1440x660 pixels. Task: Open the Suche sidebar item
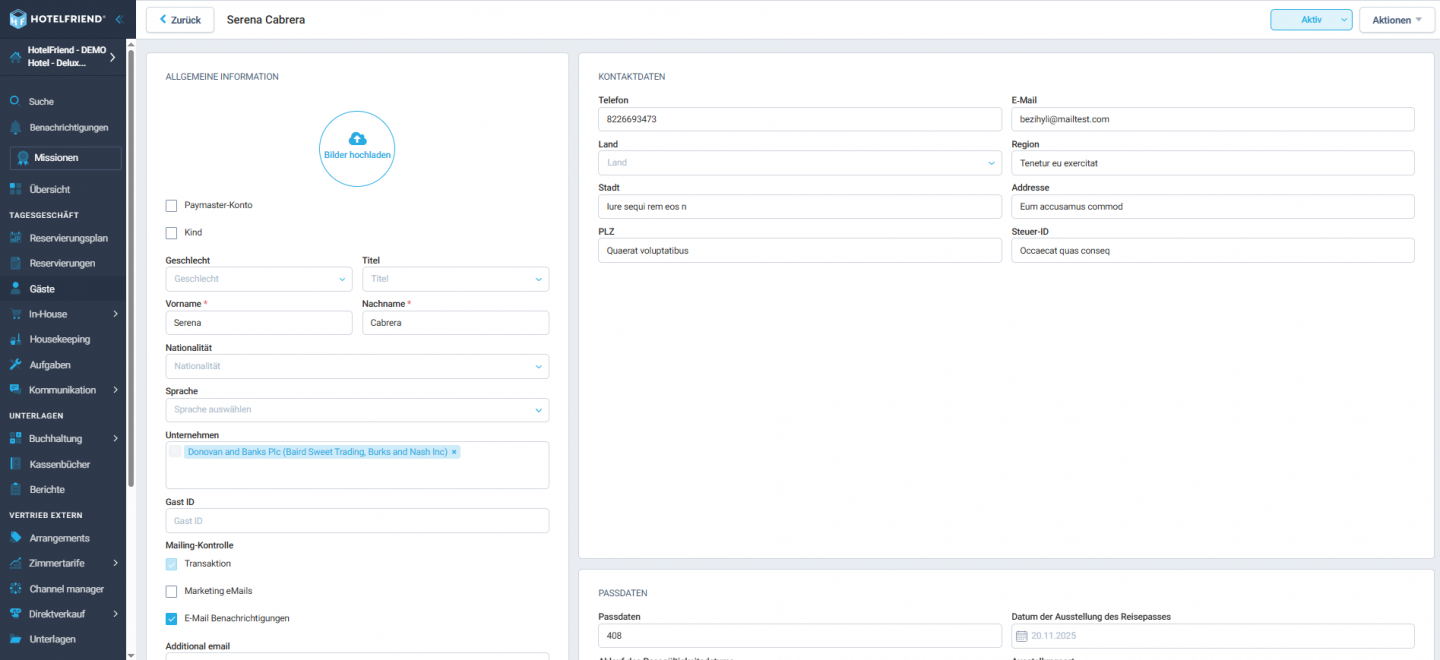point(14,100)
